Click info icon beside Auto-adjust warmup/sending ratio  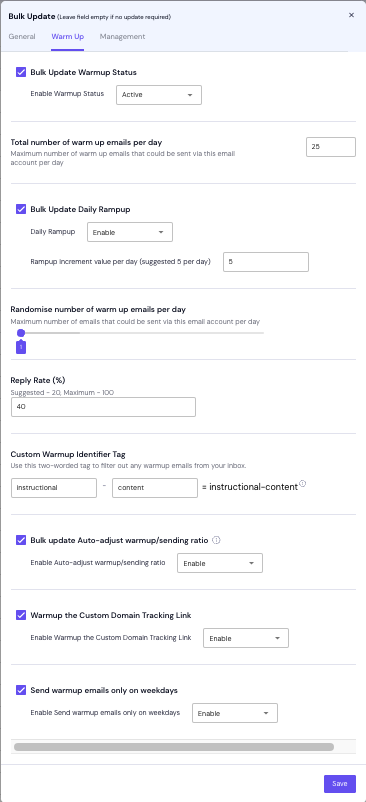click(x=216, y=540)
